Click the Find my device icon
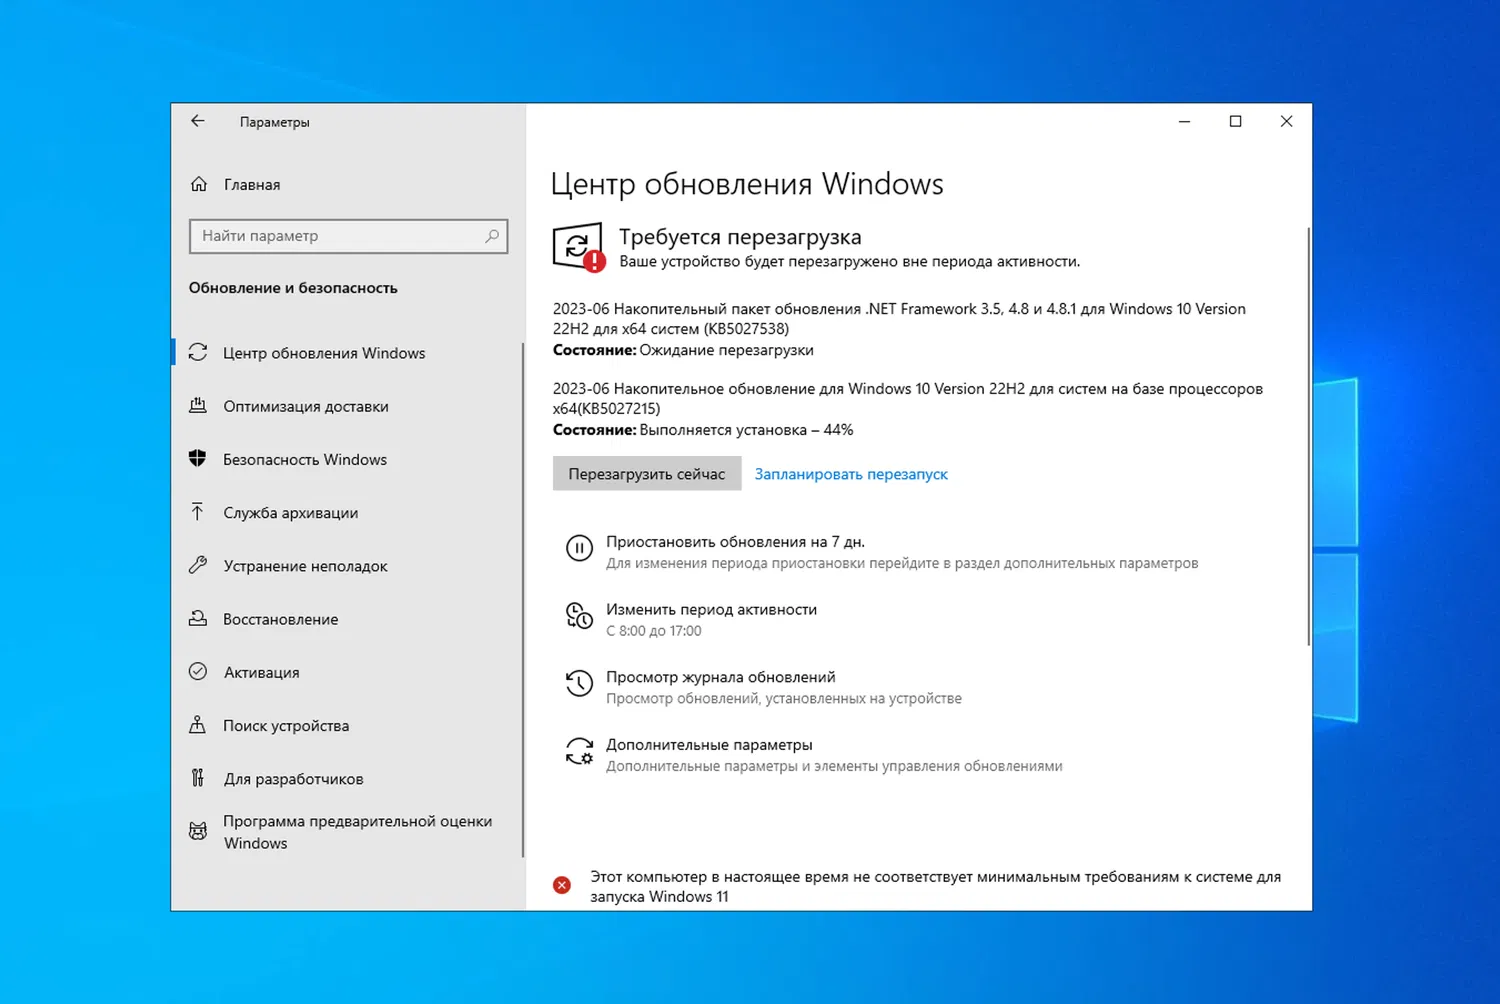Viewport: 1500px width, 1004px height. click(199, 725)
